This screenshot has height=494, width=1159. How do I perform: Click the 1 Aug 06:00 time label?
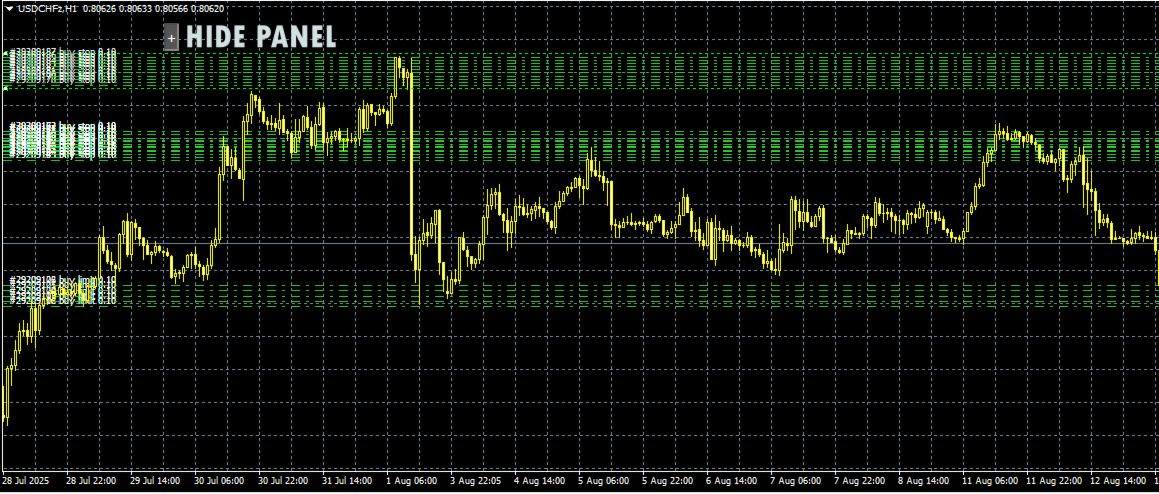point(411,481)
